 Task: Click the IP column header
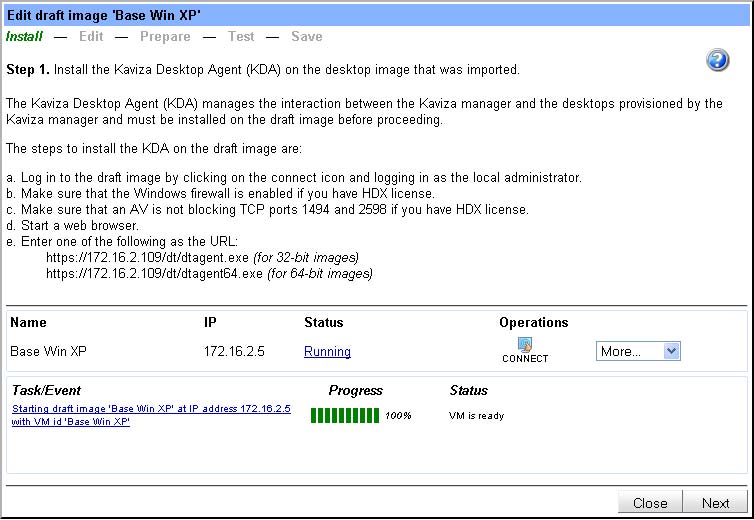[210, 322]
